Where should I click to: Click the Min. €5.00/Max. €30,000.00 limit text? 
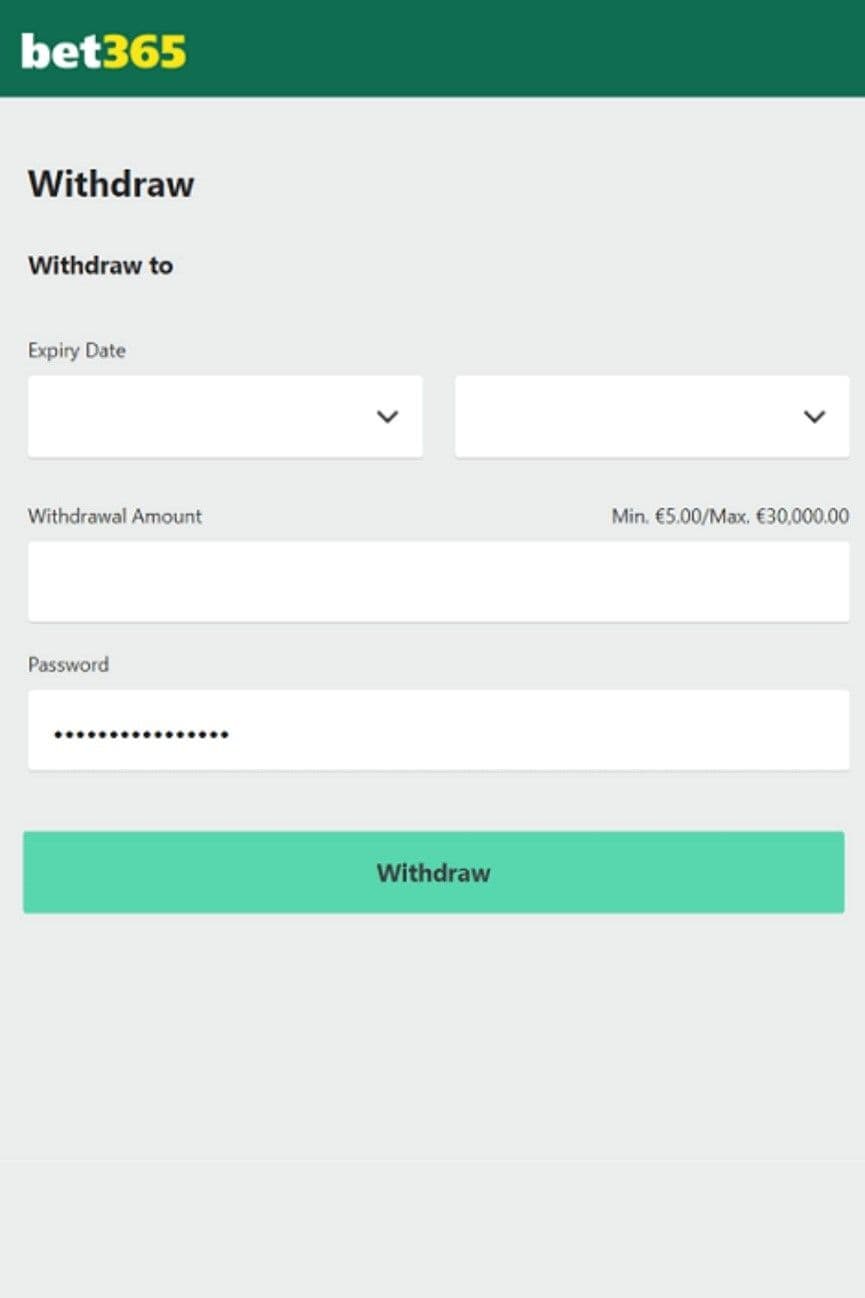coord(730,516)
